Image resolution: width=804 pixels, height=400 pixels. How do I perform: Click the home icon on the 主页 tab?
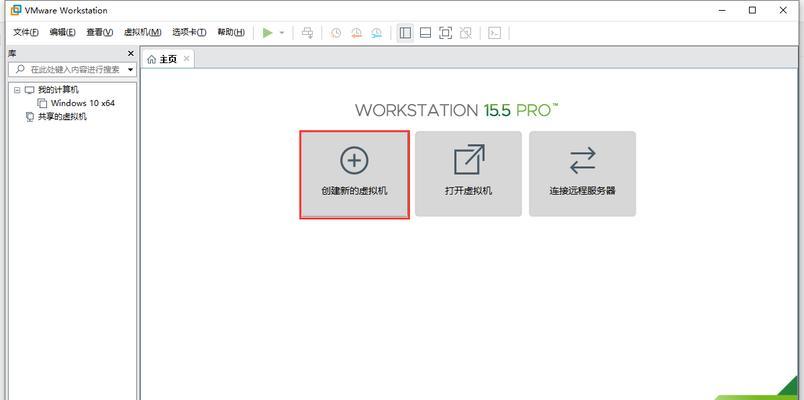(152, 59)
